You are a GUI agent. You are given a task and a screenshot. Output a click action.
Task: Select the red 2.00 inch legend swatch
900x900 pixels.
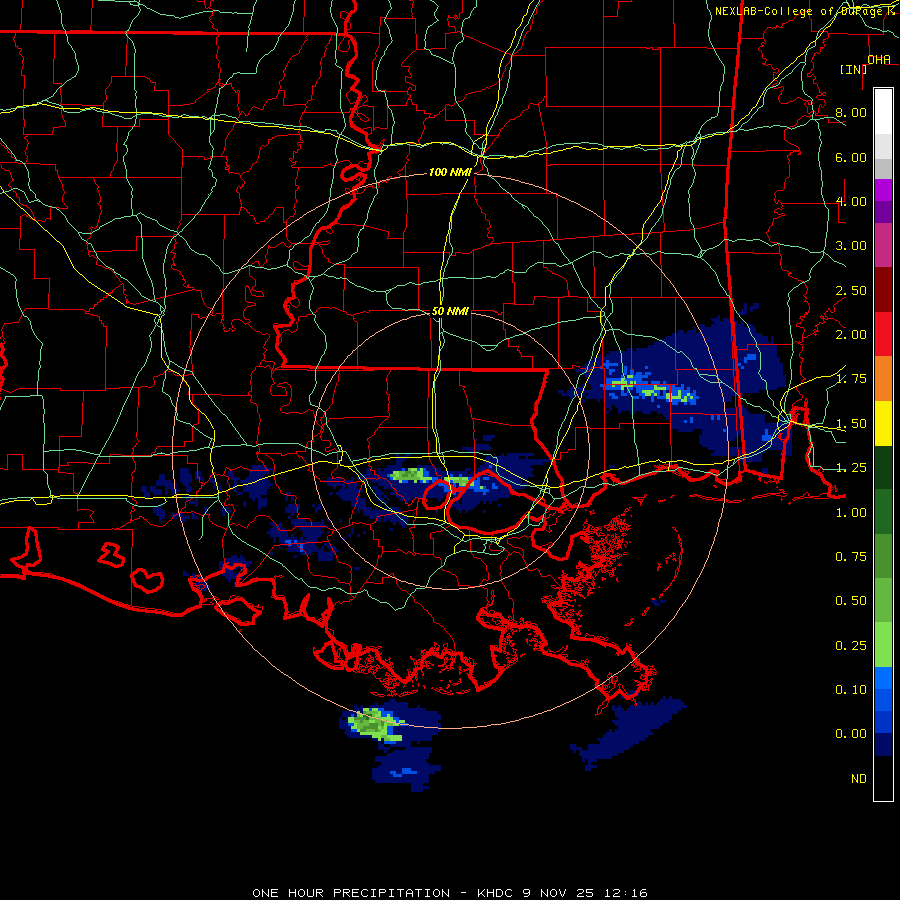883,334
